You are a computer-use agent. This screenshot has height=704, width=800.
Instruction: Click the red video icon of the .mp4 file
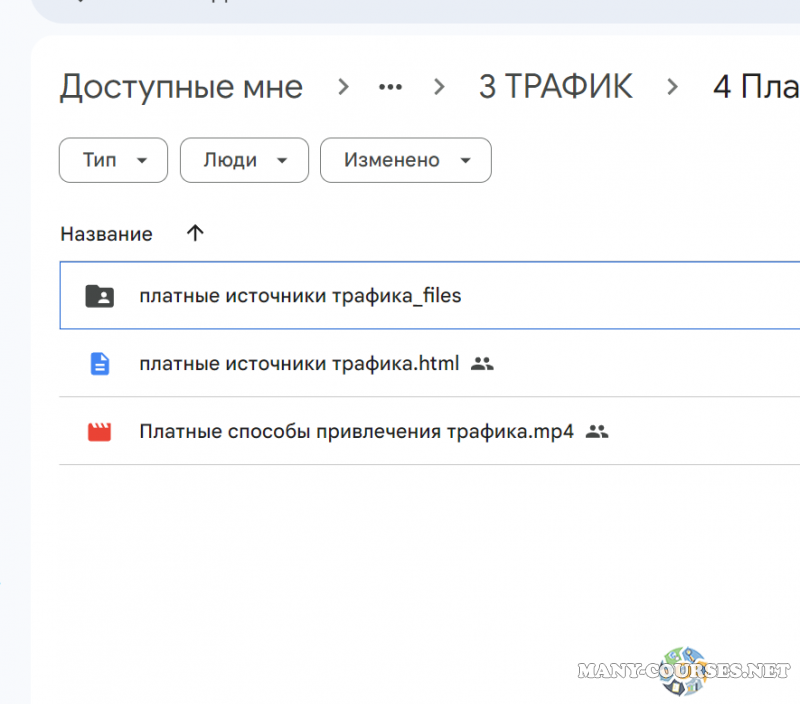click(99, 432)
